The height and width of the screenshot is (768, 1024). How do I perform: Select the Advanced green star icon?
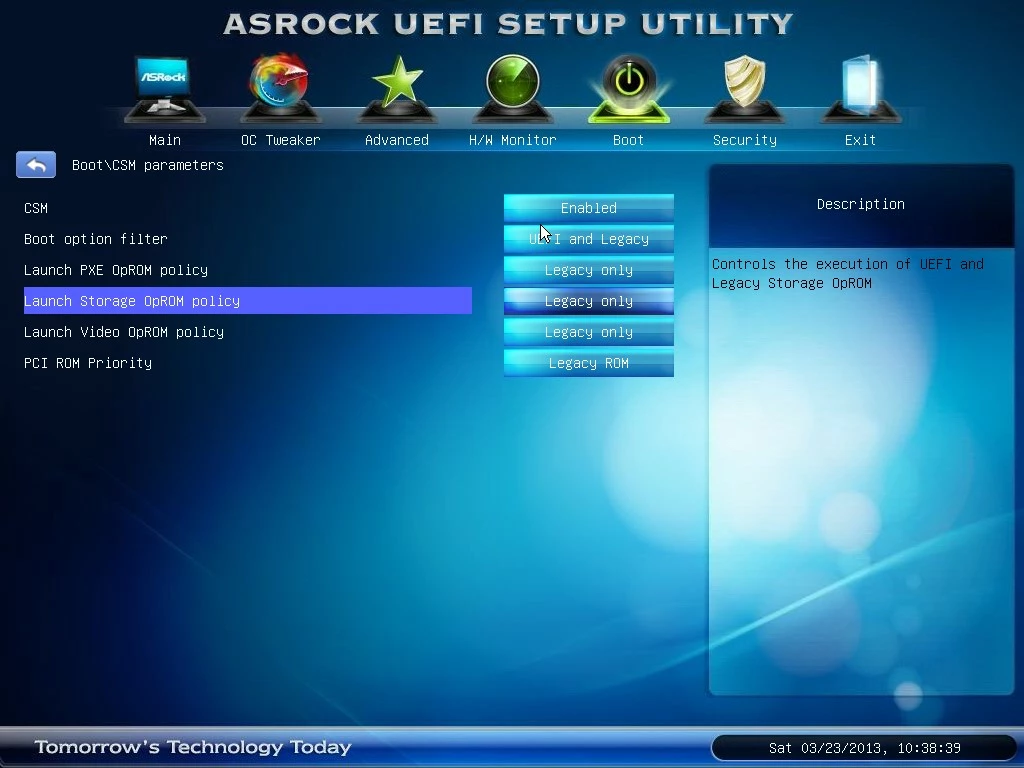(x=397, y=88)
